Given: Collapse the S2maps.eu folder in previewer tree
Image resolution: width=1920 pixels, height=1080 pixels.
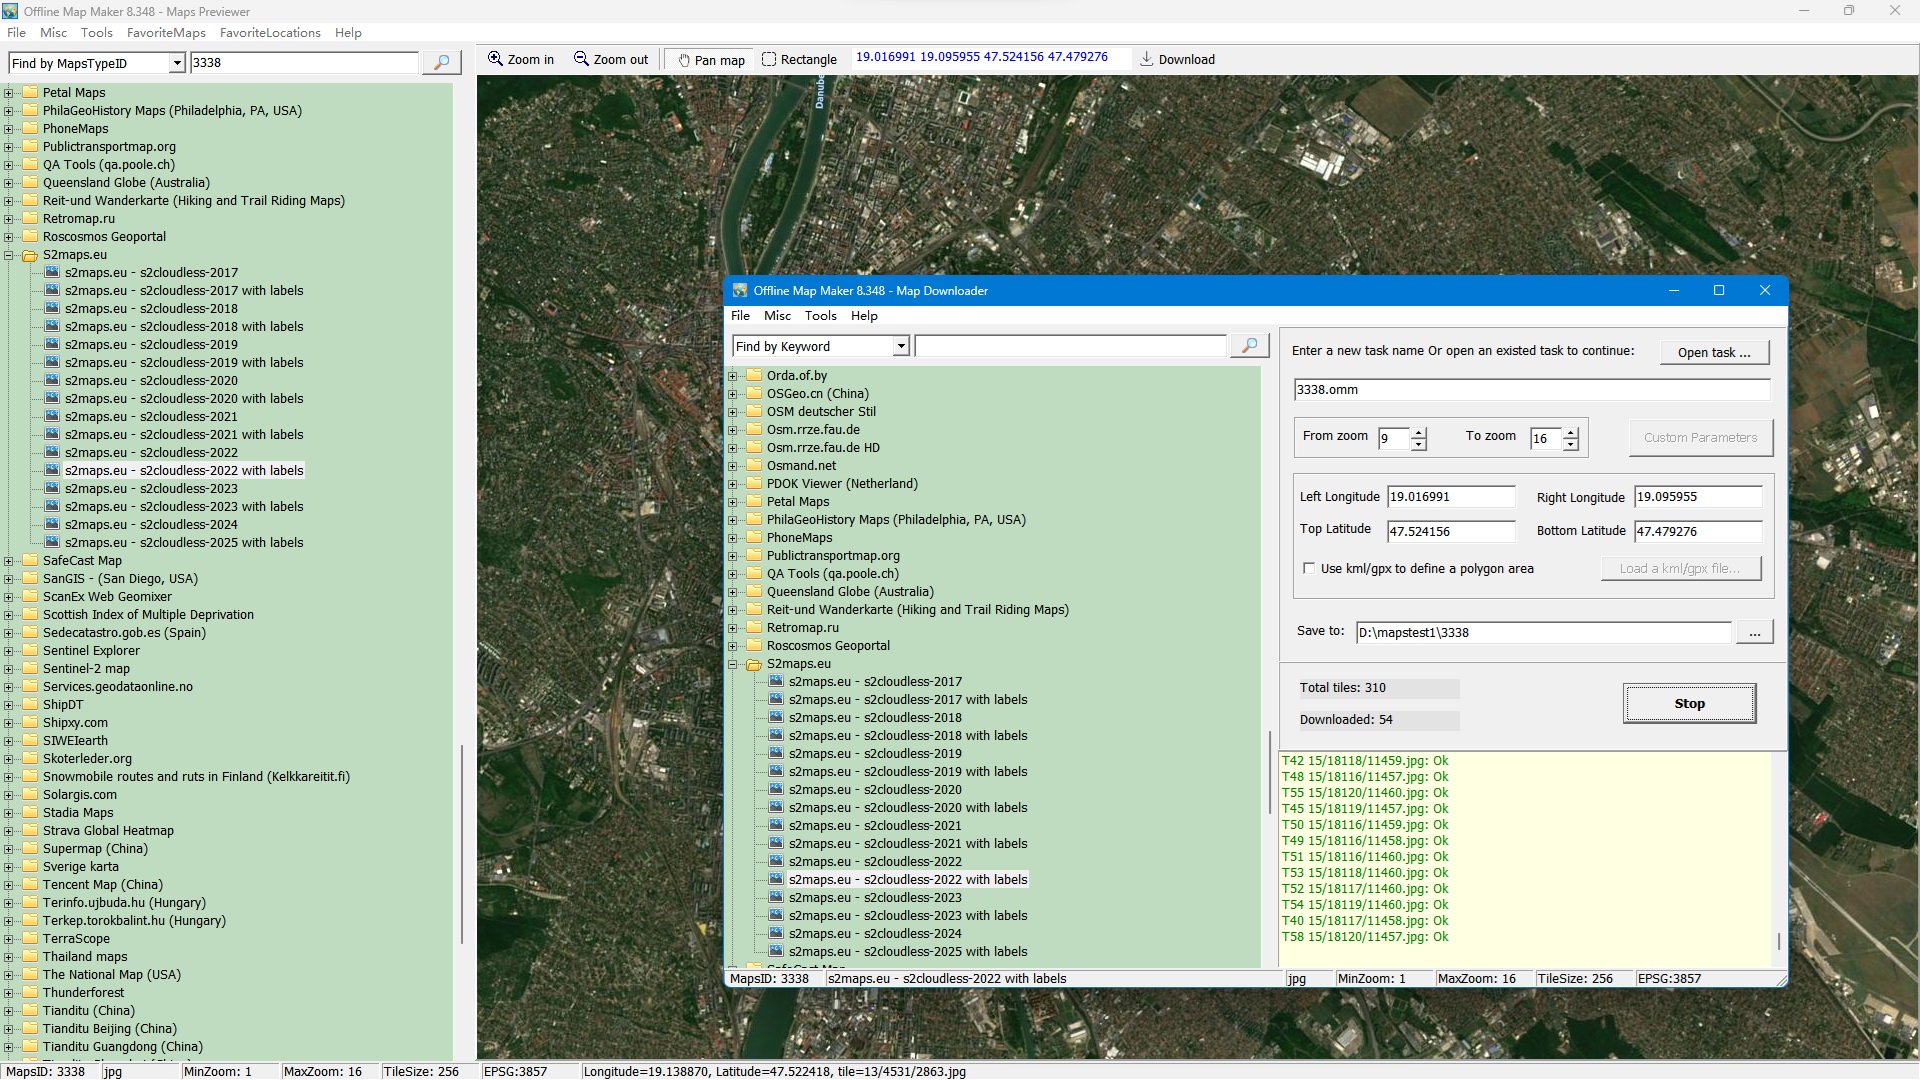Looking at the screenshot, I should (9, 255).
